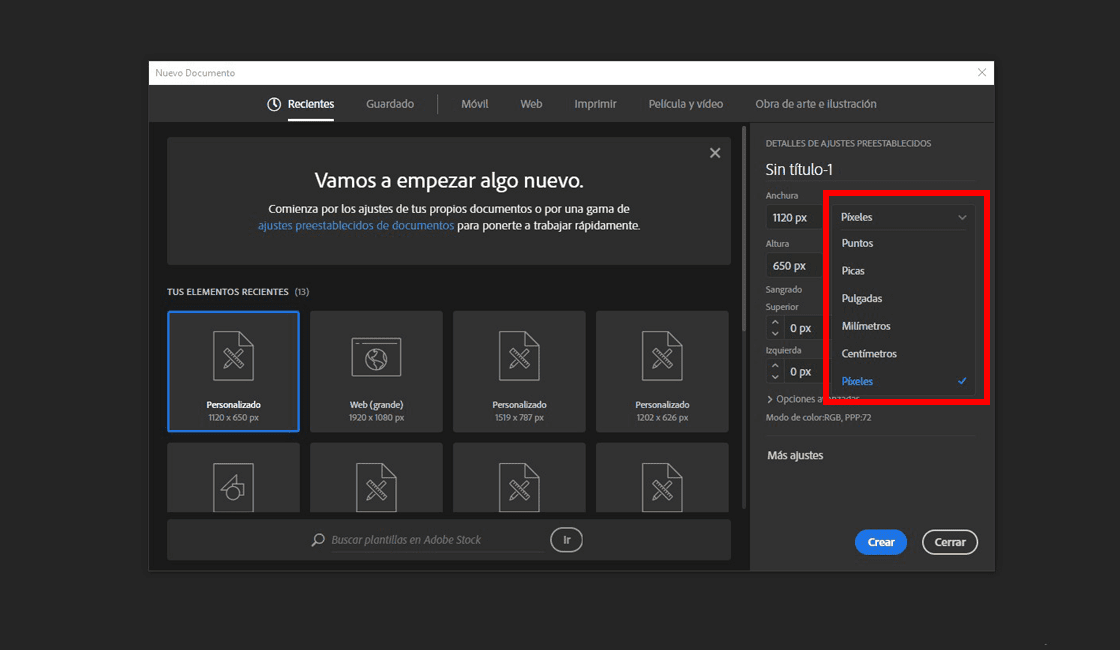Viewport: 1120px width, 650px height.
Task: Choose Puntos from the units list
Action: point(857,243)
